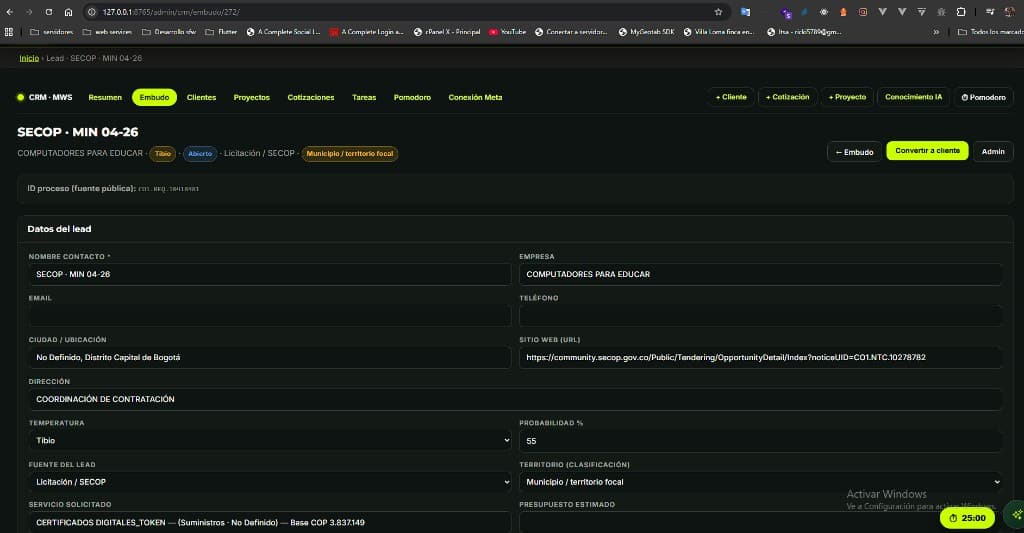Click the browser address bar URL
The image size is (1024, 533).
click(171, 12)
